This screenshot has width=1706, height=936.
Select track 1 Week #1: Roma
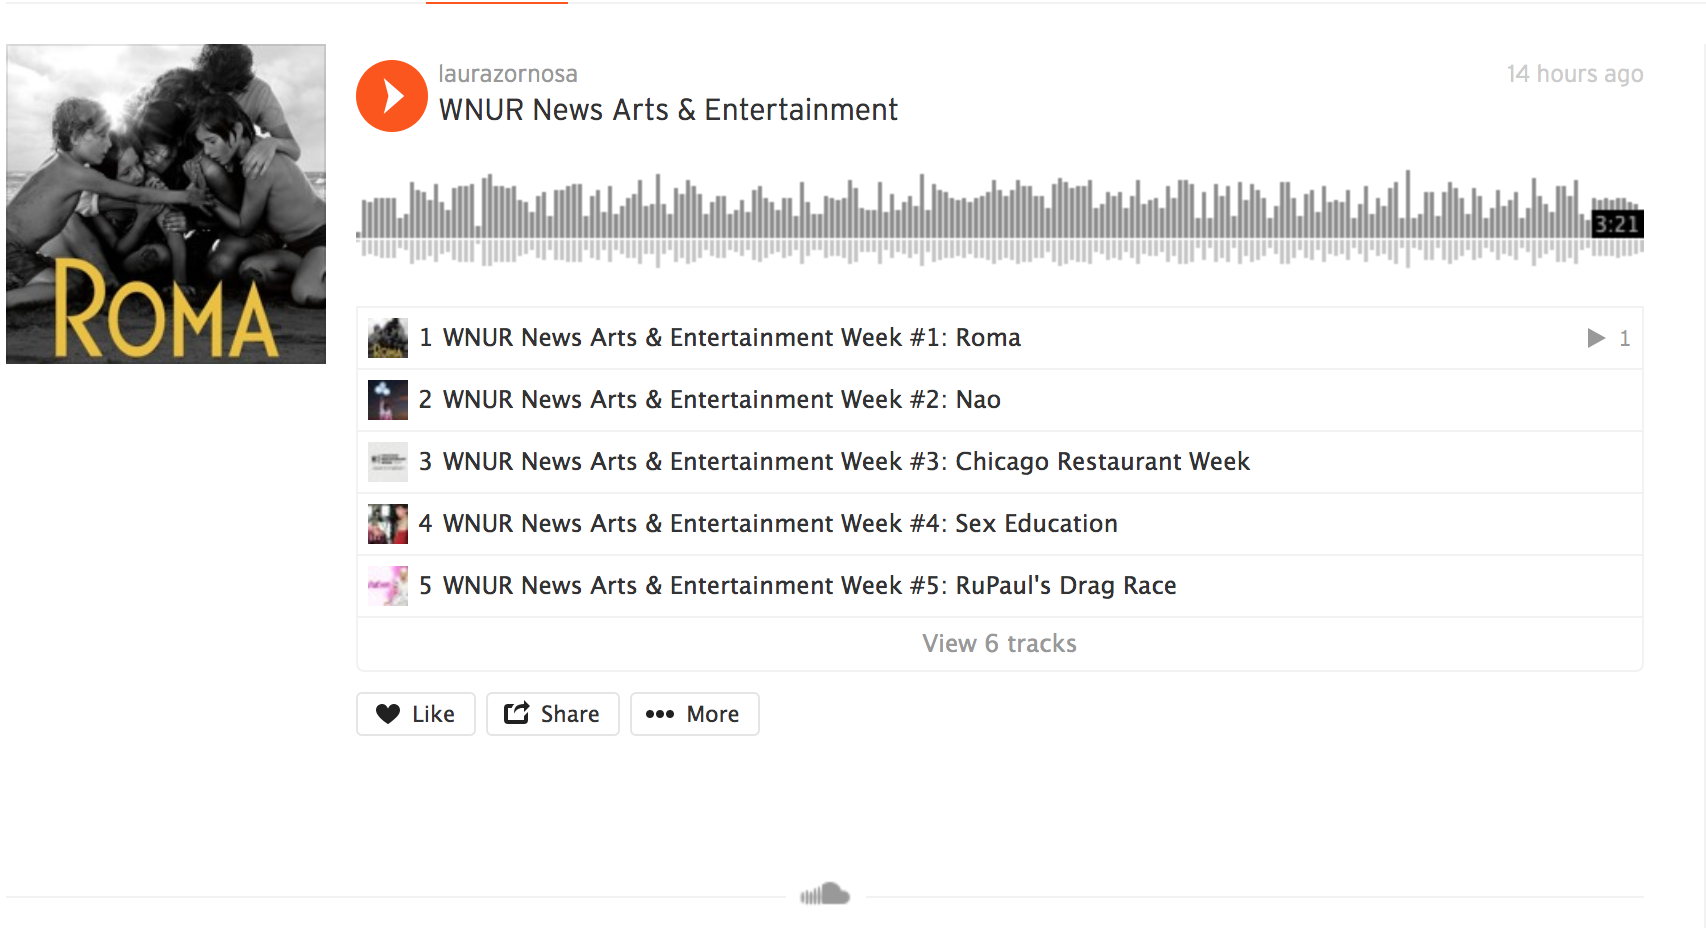pyautogui.click(x=1000, y=338)
